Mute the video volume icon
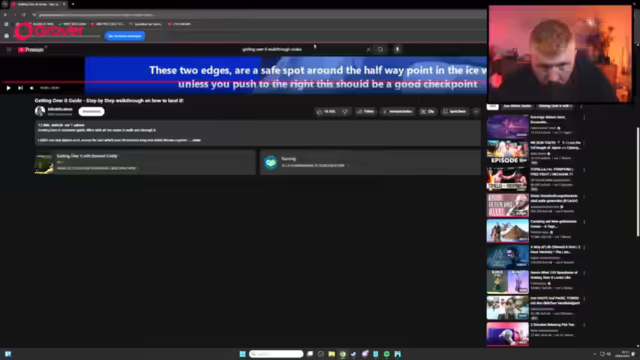This screenshot has height=360, width=640. (32, 88)
